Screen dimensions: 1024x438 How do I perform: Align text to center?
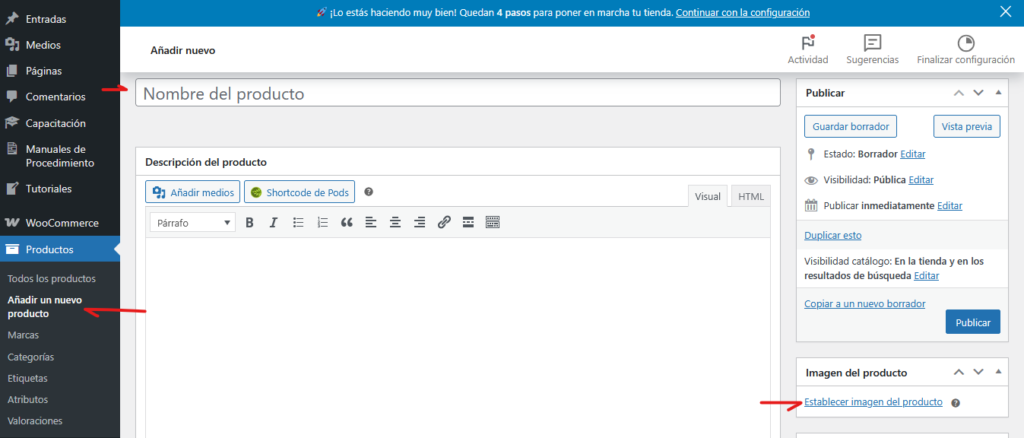[x=395, y=222]
